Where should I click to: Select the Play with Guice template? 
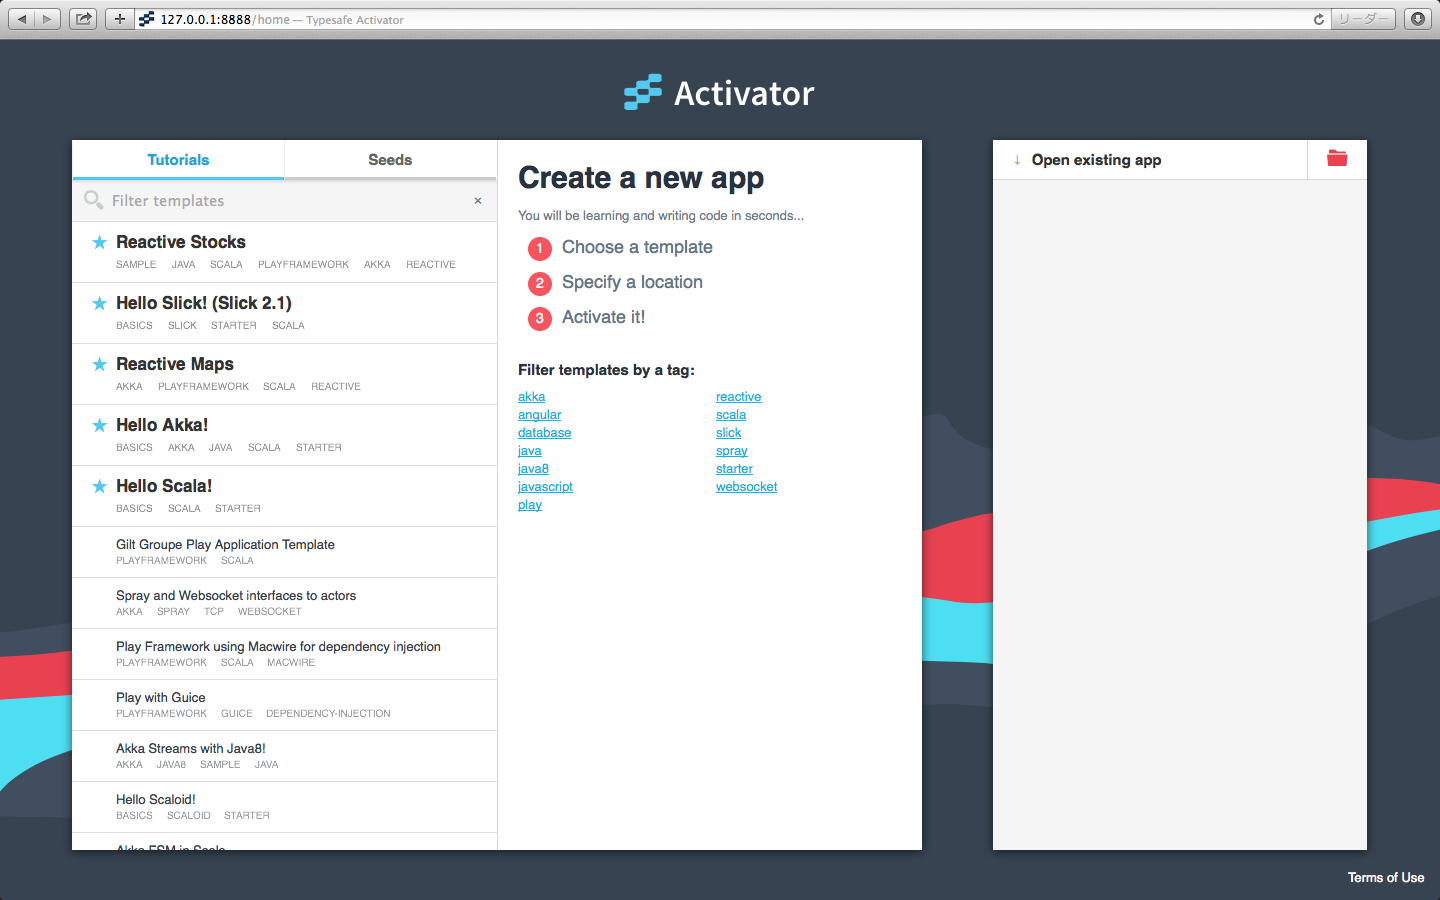(284, 705)
